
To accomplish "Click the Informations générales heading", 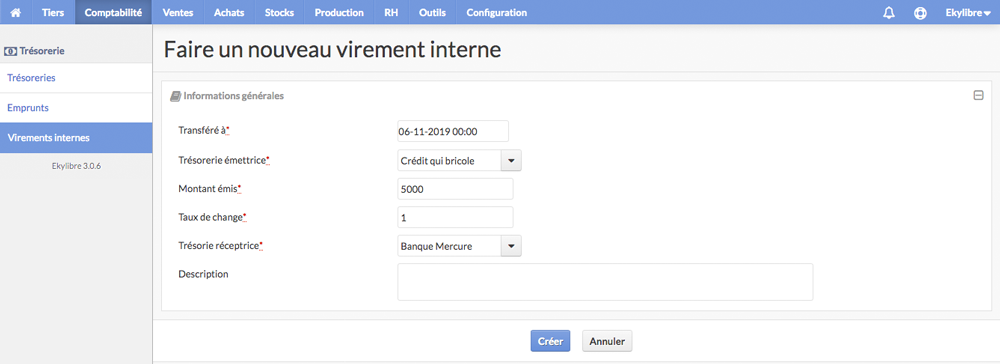I will click(233, 96).
